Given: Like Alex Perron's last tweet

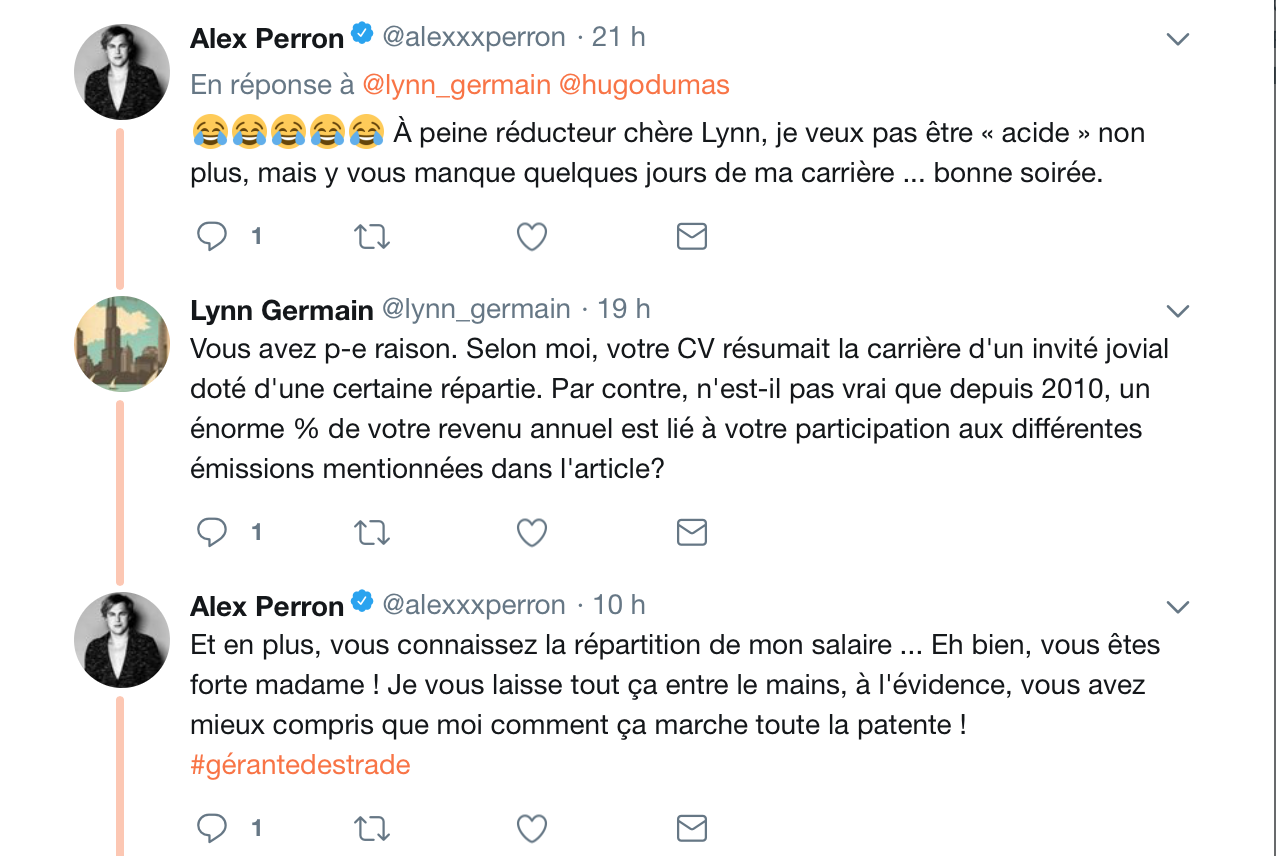Looking at the screenshot, I should (531, 828).
